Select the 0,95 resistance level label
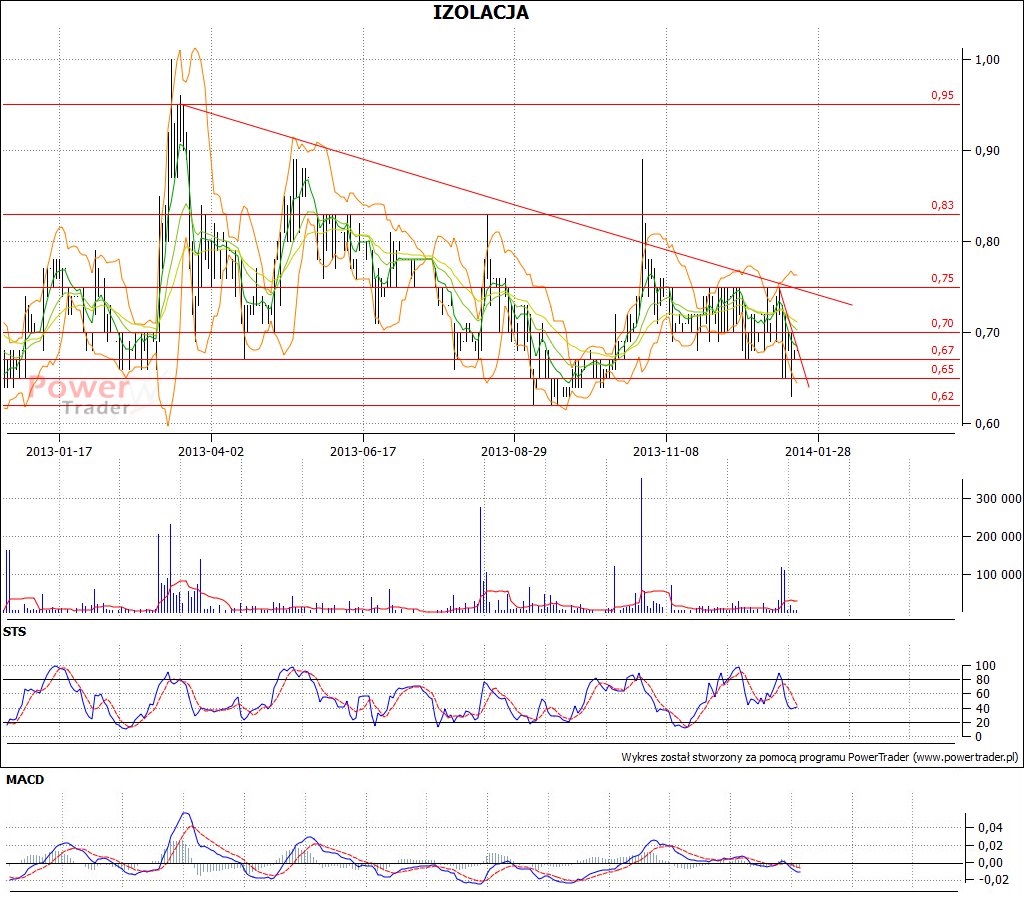1024x906 pixels. pyautogui.click(x=942, y=95)
